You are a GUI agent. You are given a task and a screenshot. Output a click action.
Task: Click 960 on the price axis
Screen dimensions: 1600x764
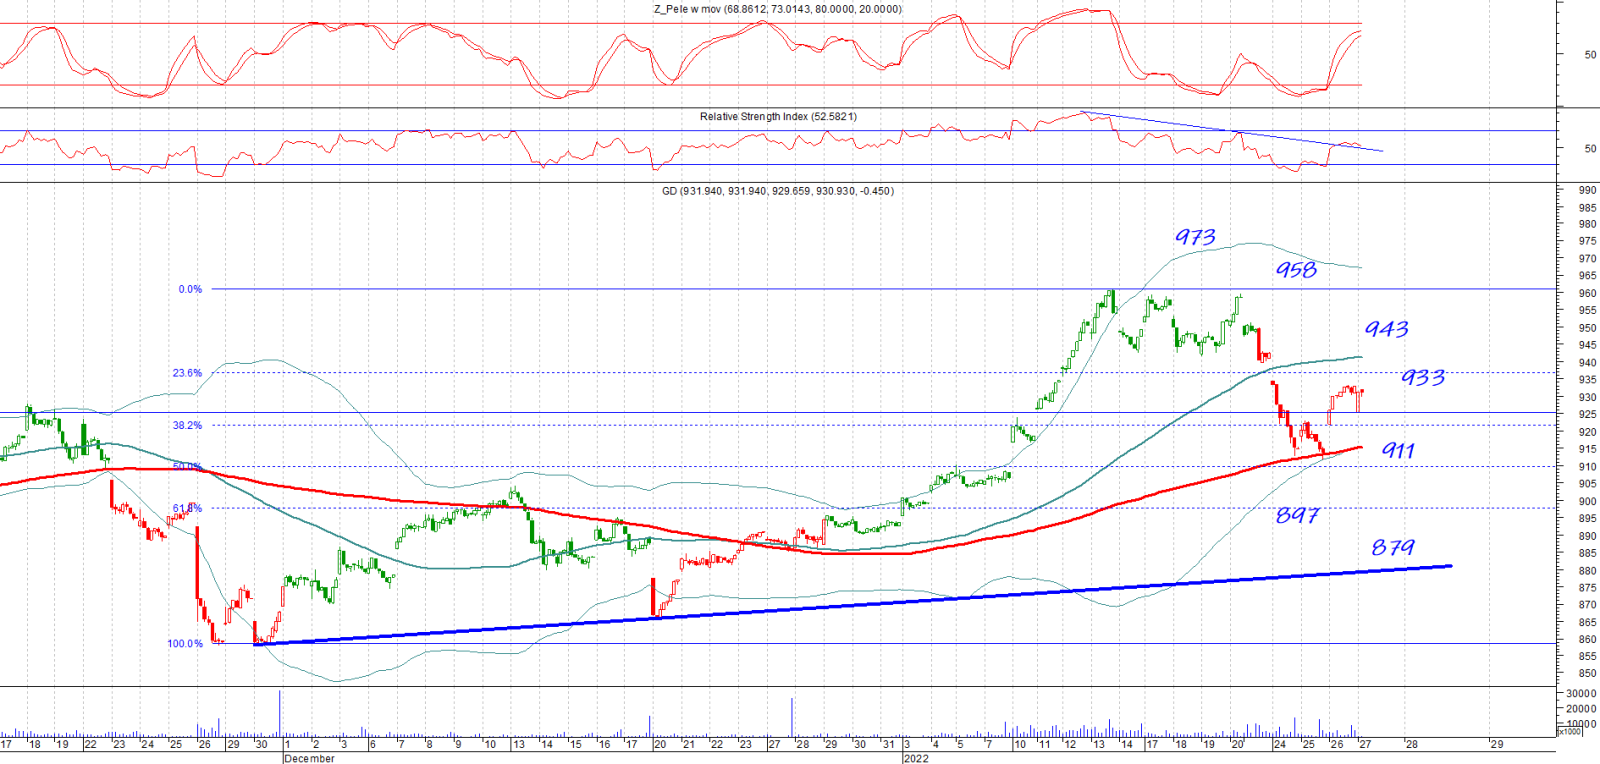pyautogui.click(x=1587, y=294)
